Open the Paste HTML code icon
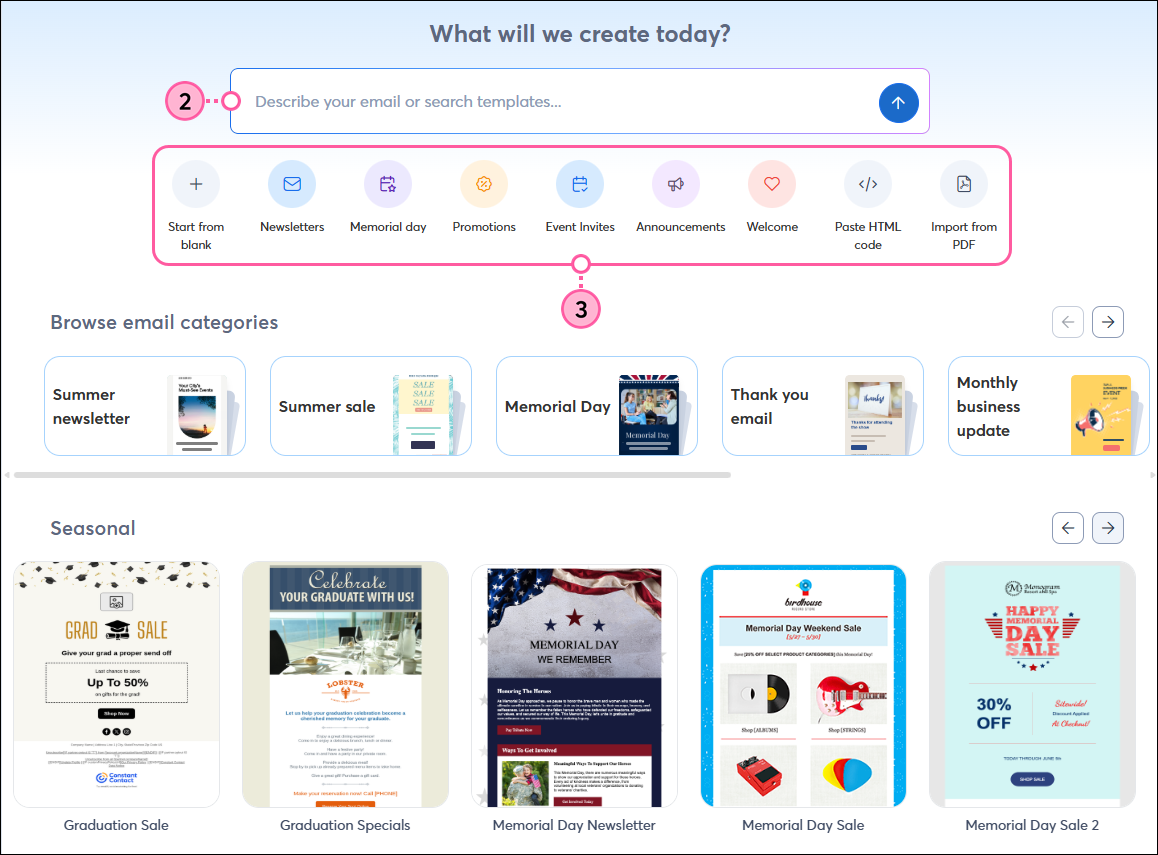The height and width of the screenshot is (855, 1158). tap(868, 184)
